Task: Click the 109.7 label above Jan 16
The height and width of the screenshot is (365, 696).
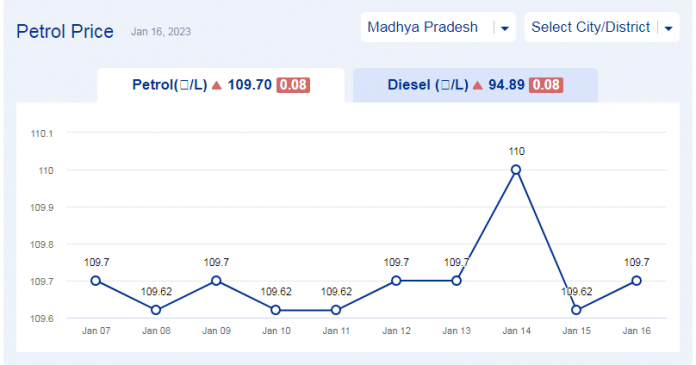Action: click(637, 262)
